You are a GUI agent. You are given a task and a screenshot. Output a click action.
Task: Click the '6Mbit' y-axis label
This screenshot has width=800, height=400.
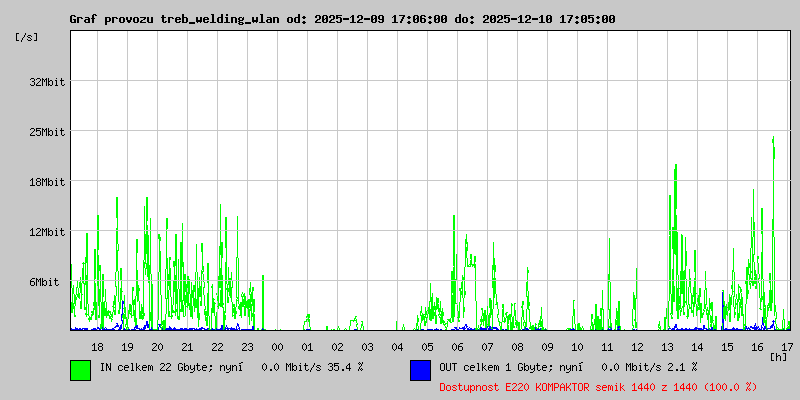point(44,282)
